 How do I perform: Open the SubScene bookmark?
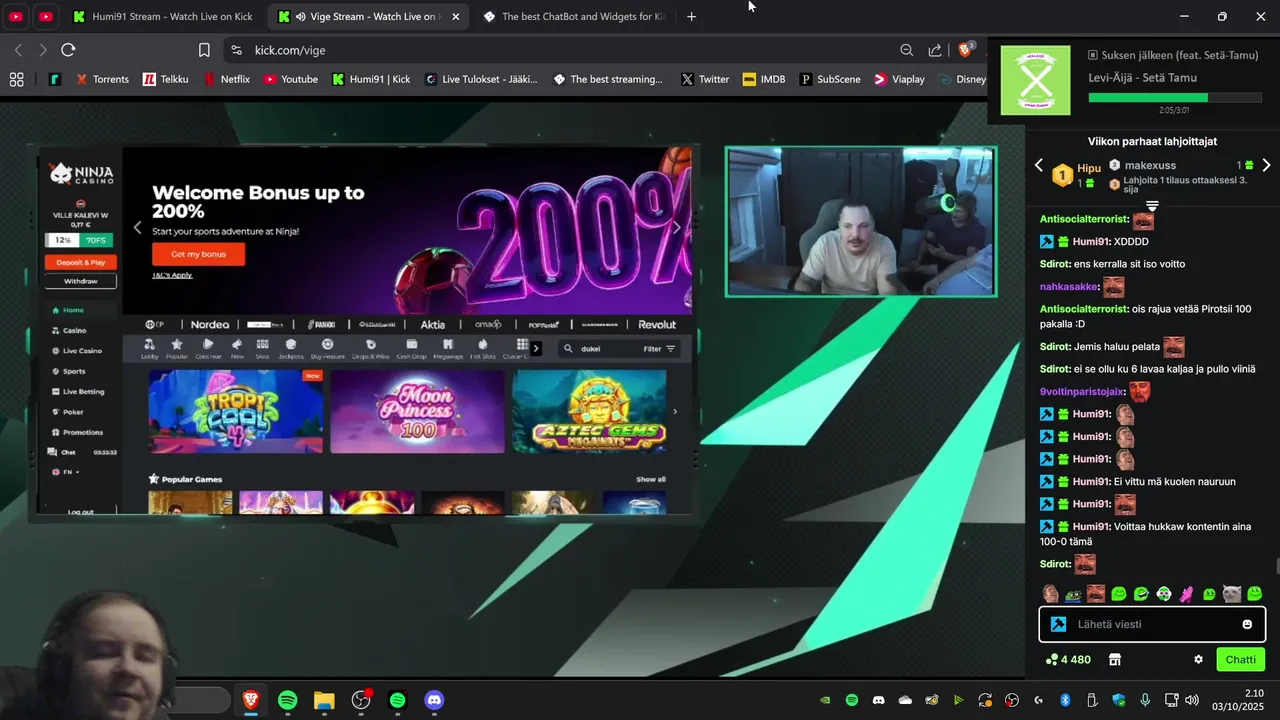(x=830, y=79)
